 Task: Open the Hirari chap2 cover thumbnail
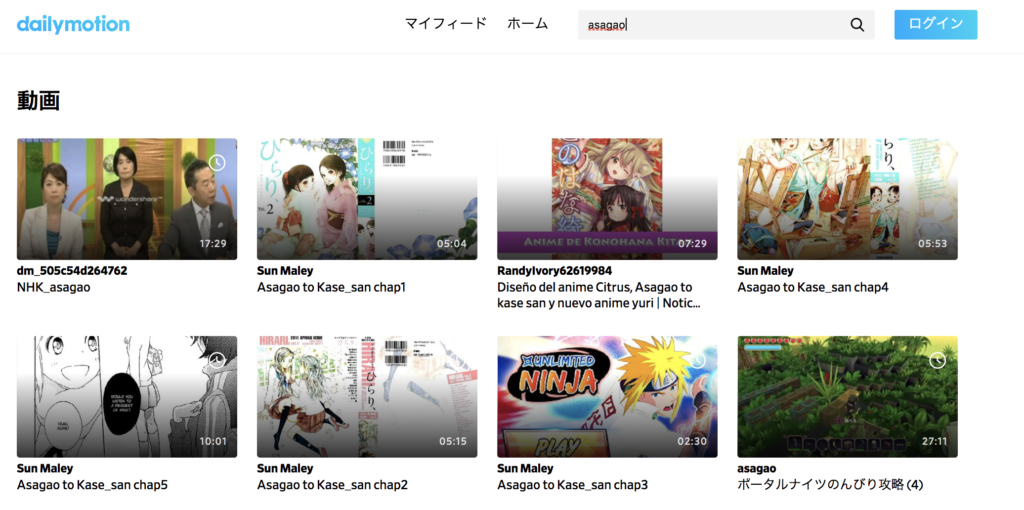tap(367, 396)
